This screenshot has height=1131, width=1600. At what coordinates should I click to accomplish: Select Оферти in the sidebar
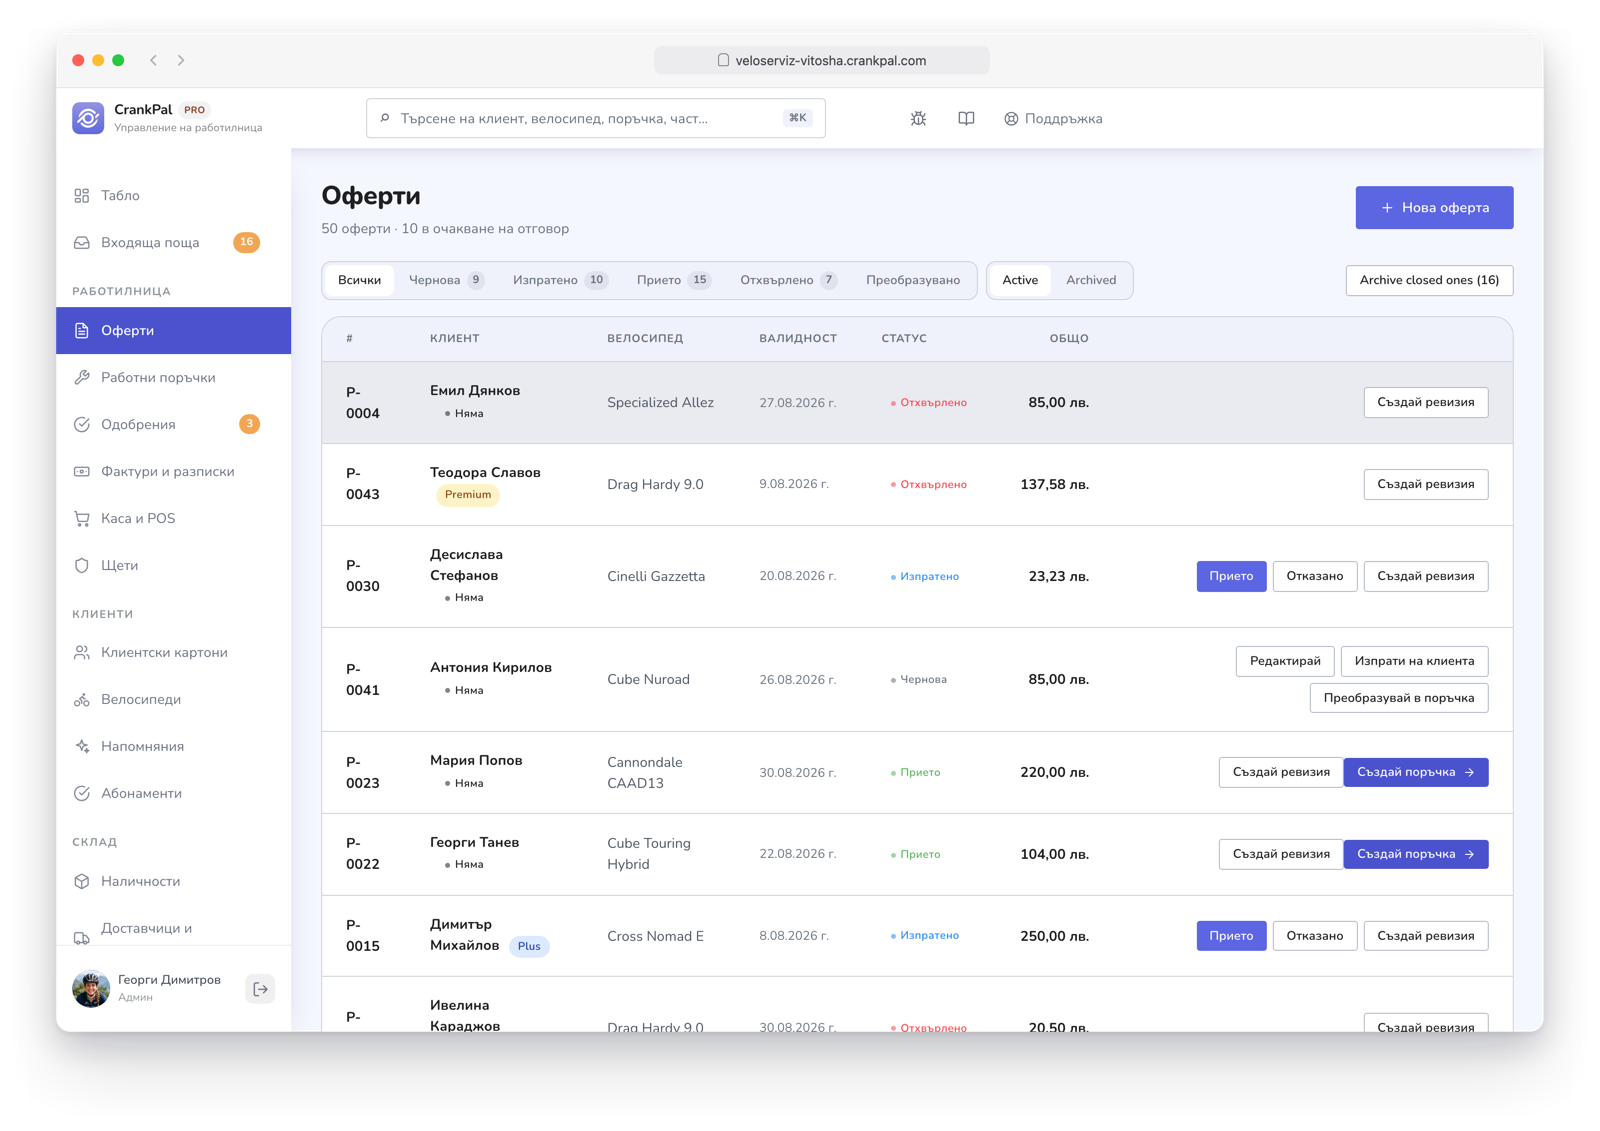point(174,331)
